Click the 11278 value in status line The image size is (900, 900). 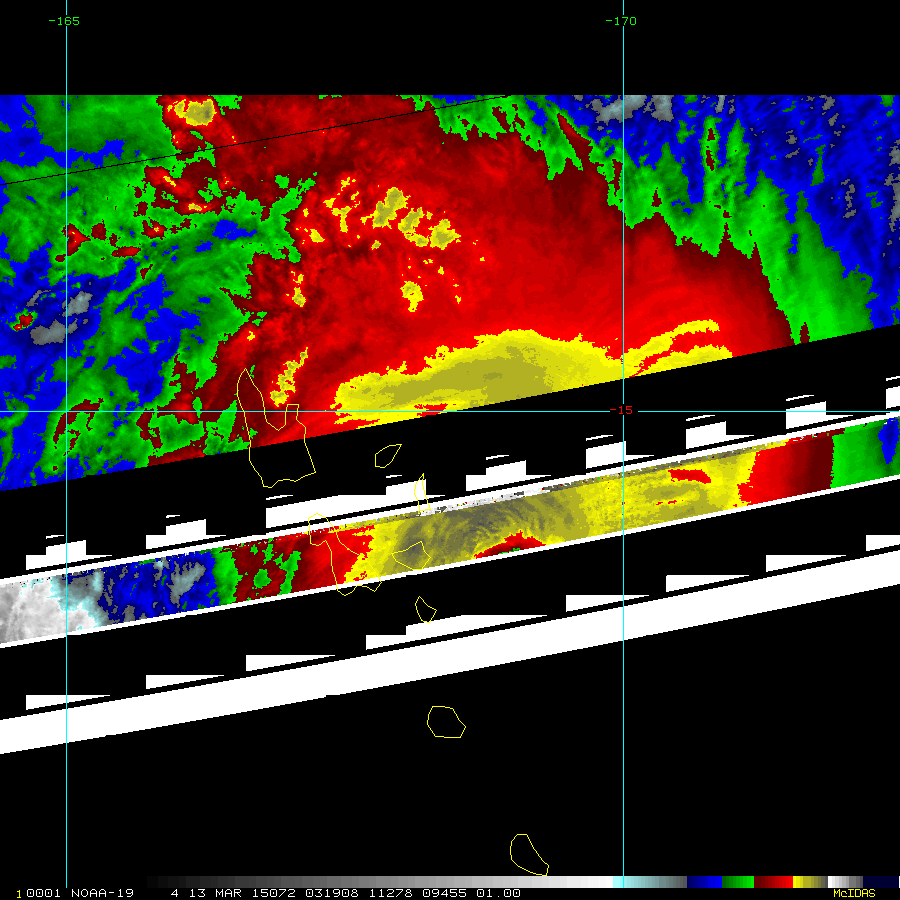click(x=390, y=893)
